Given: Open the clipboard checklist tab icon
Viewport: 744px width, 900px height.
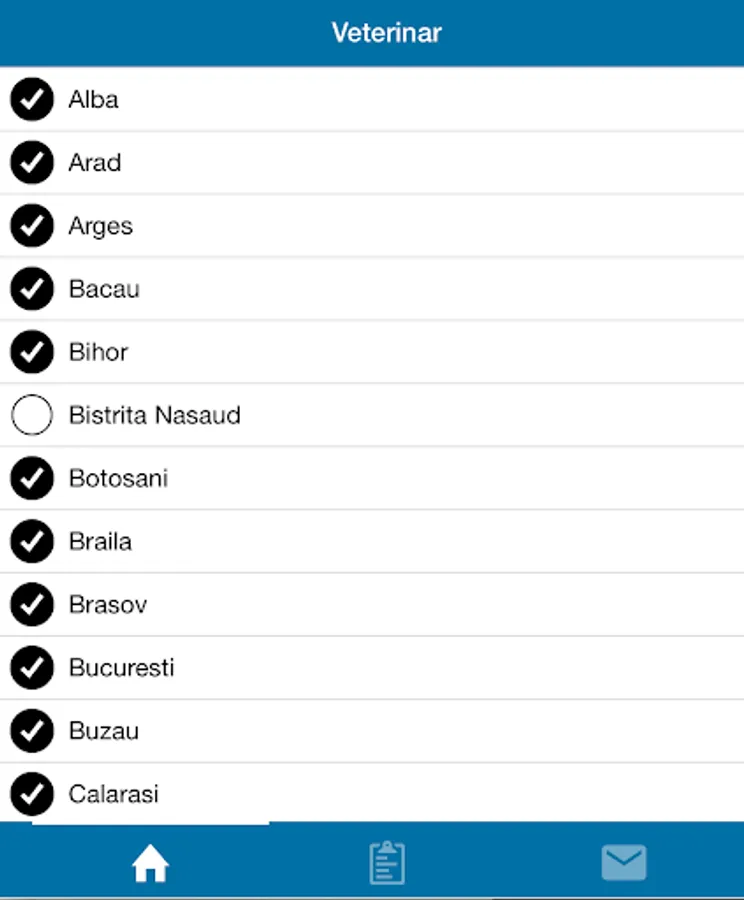Looking at the screenshot, I should click(387, 863).
